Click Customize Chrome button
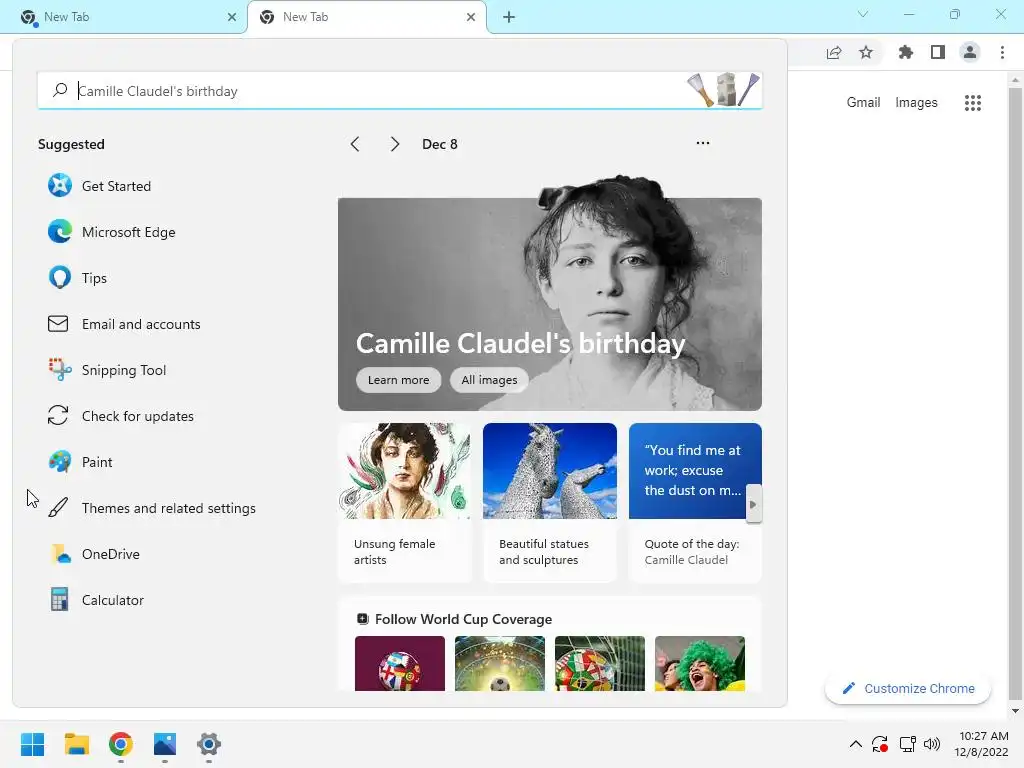The height and width of the screenshot is (768, 1024). (x=908, y=688)
